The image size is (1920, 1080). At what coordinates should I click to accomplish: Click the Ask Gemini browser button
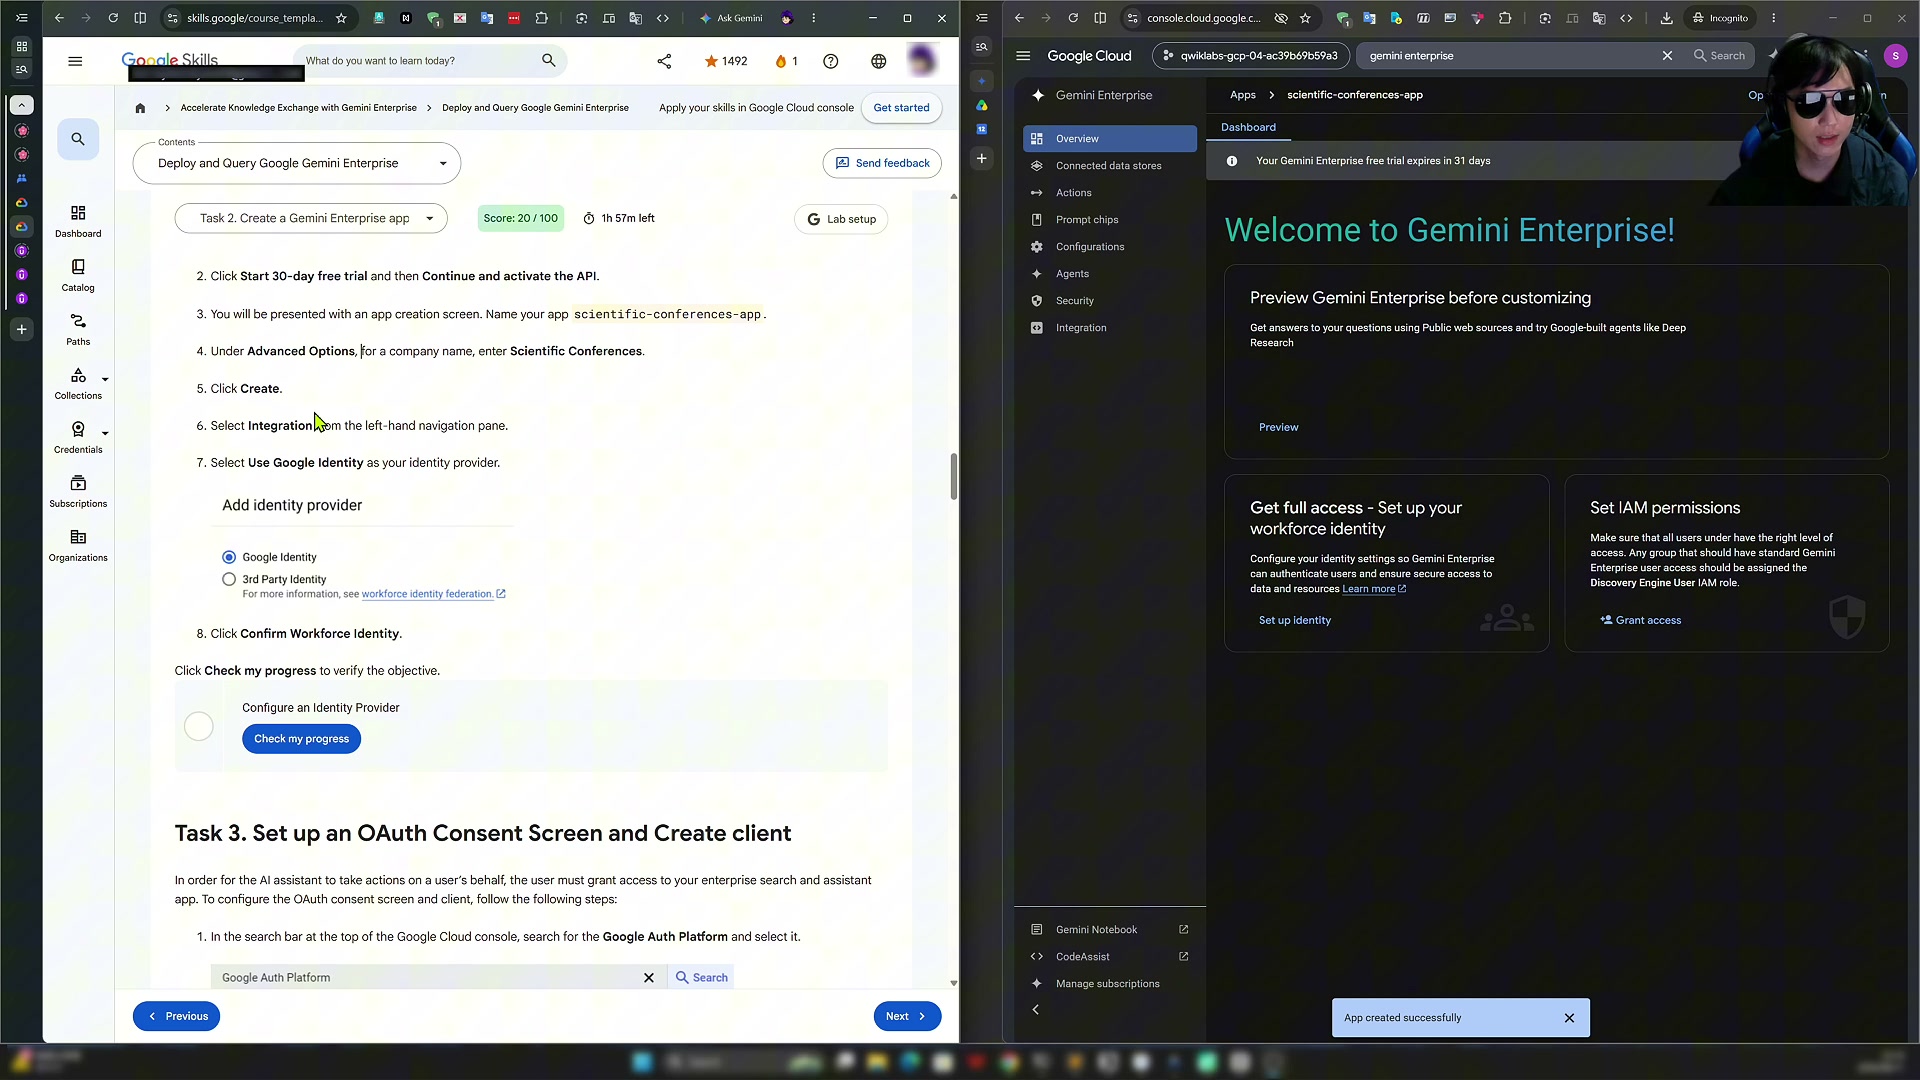tap(731, 18)
